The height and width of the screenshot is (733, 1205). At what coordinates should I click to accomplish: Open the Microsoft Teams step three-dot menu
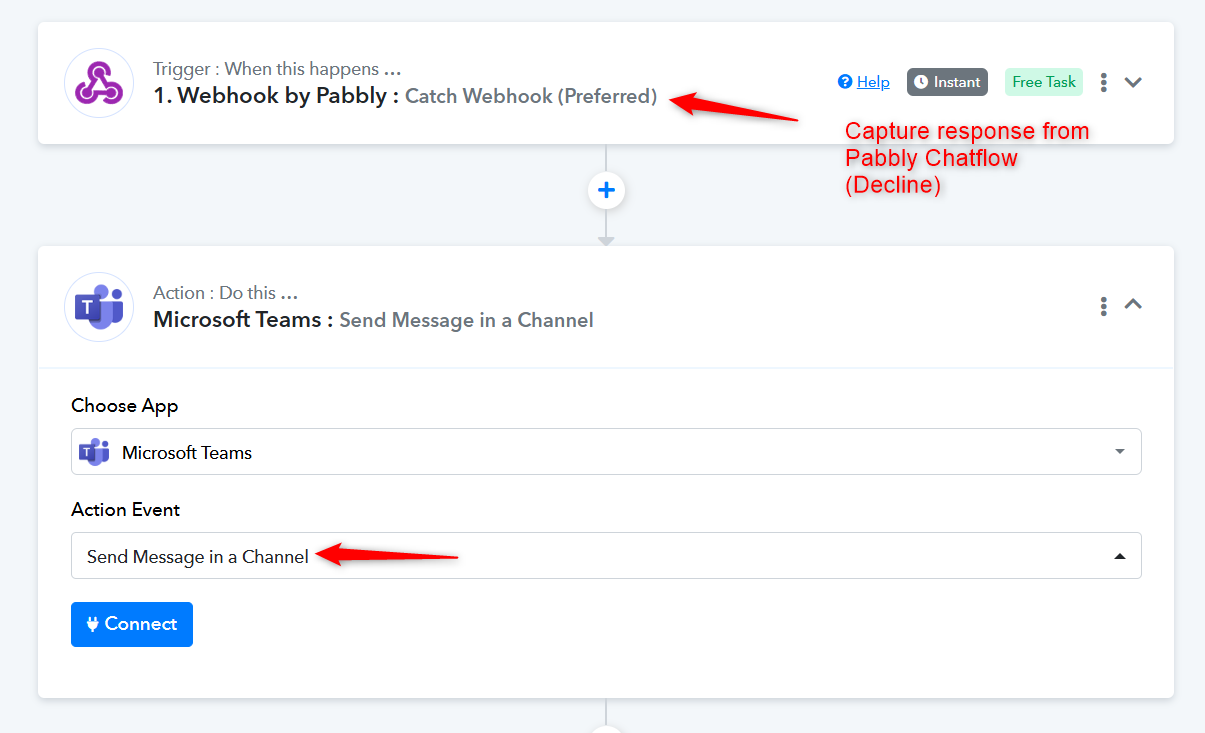coord(1103,306)
